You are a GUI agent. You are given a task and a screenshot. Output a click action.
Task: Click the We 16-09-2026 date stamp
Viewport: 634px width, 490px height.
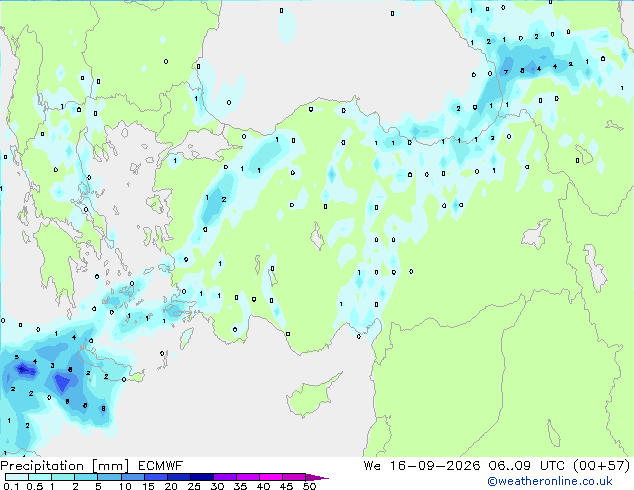[x=422, y=466]
